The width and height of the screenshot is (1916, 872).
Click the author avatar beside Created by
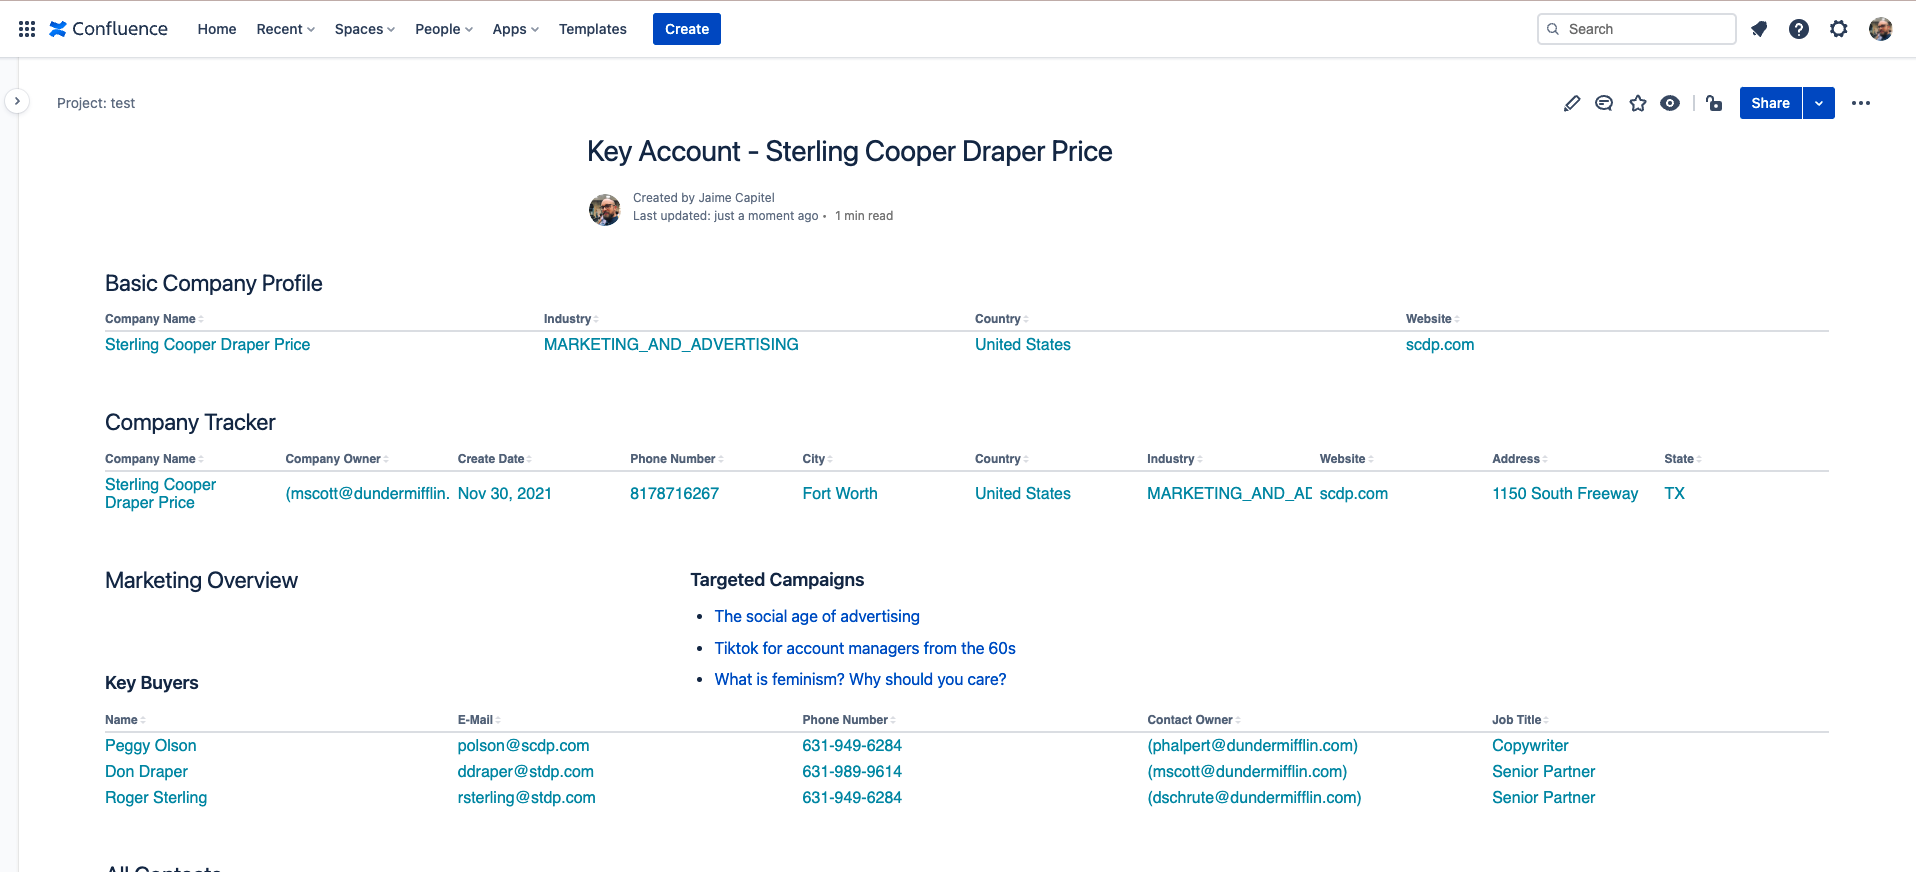(605, 210)
